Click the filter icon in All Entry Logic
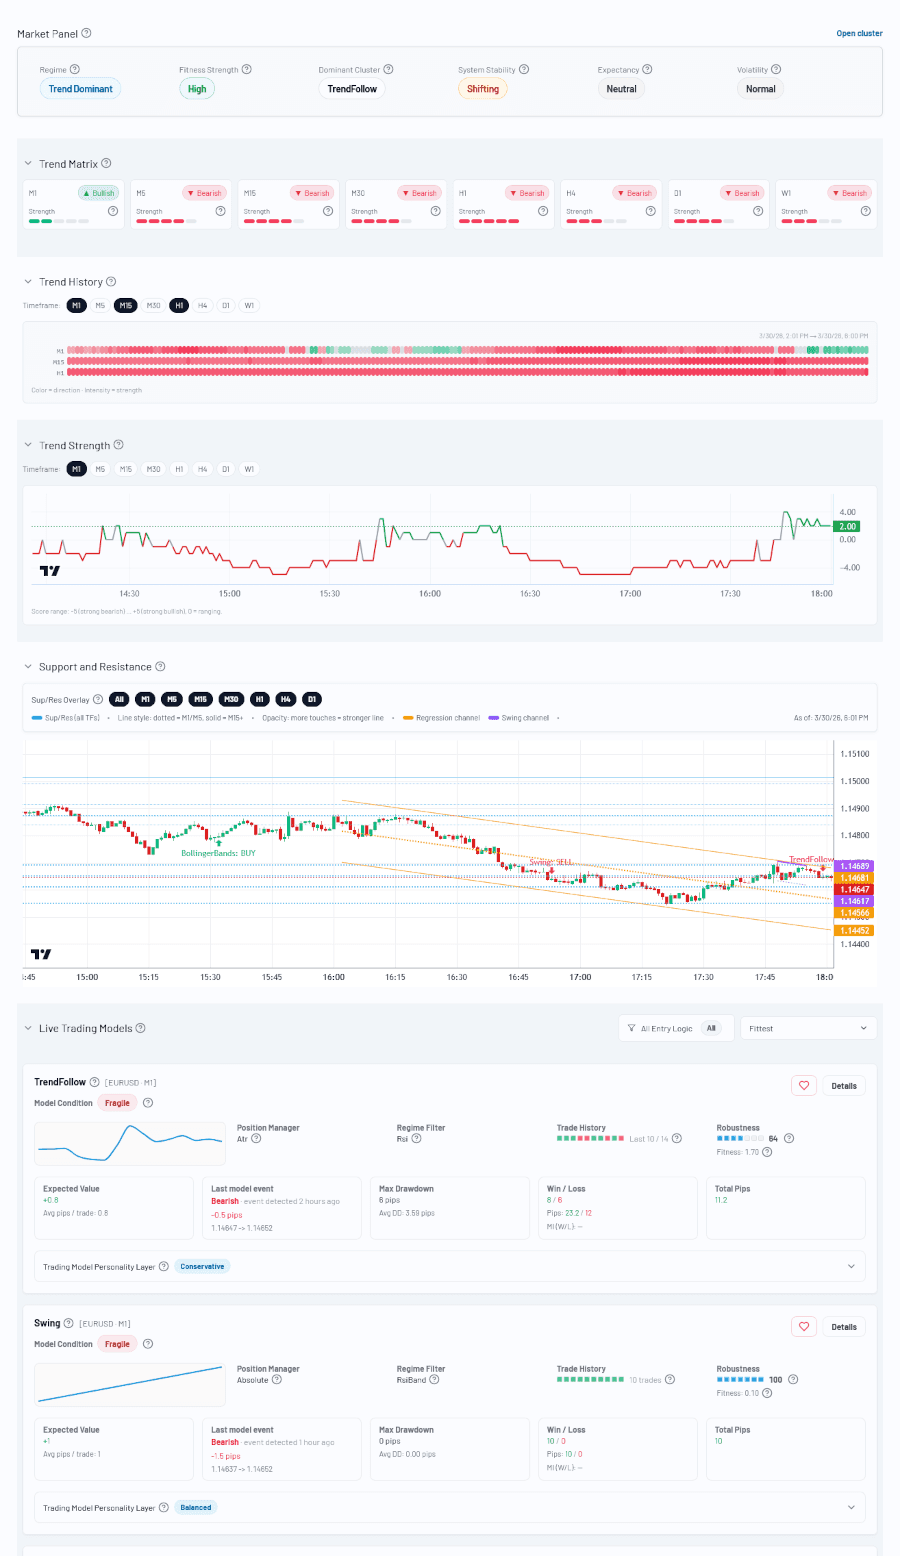 [632, 1027]
